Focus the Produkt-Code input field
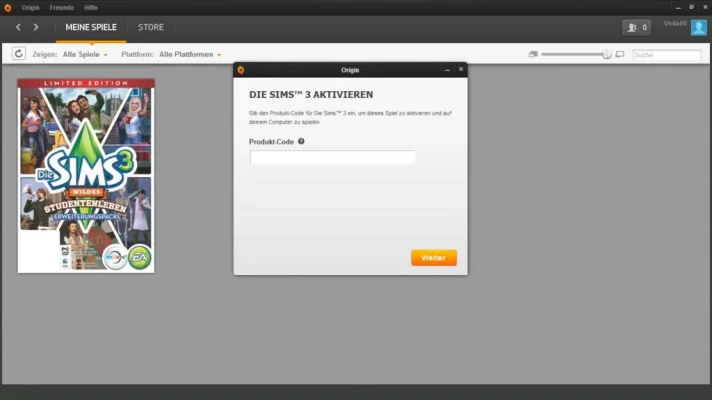This screenshot has height=400, width=712. coord(332,157)
